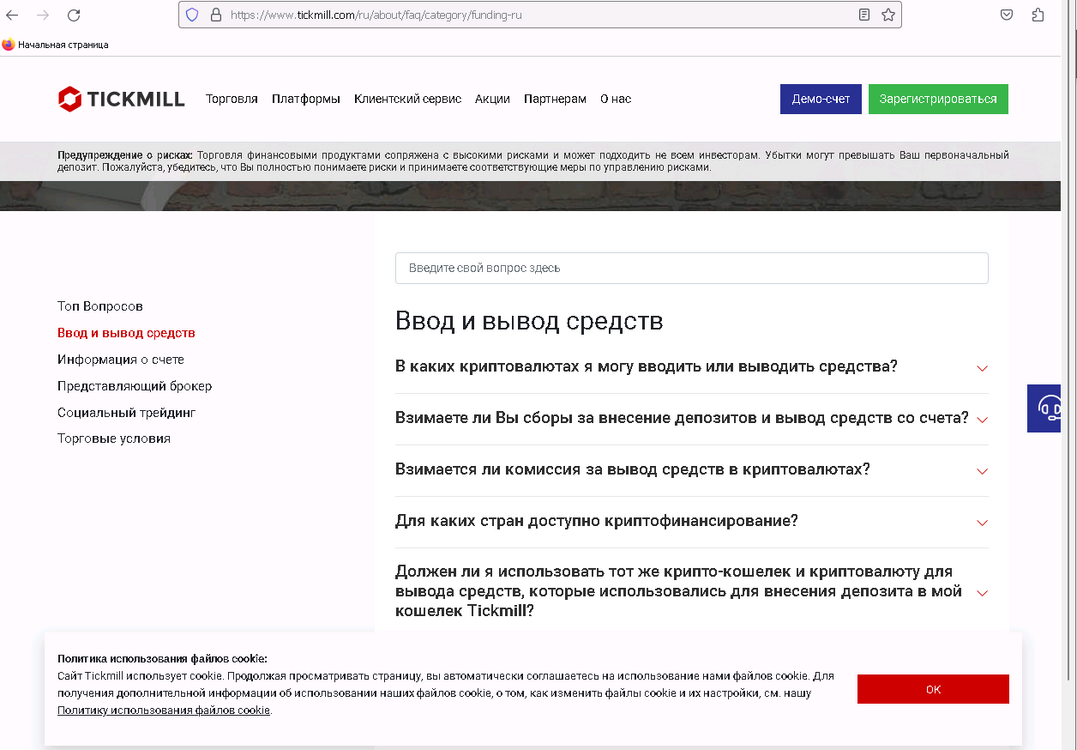Open the О нас menu
Image resolution: width=1077 pixels, height=750 pixels.
point(615,99)
